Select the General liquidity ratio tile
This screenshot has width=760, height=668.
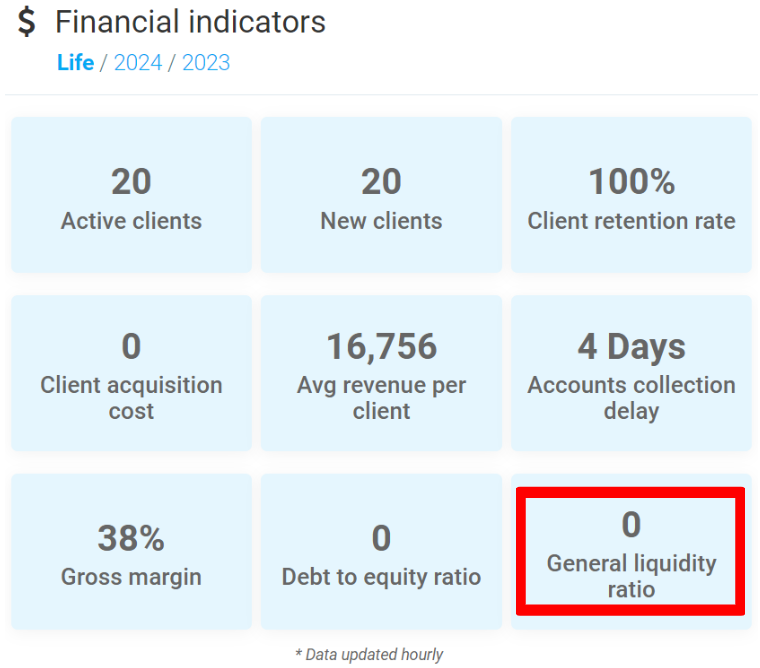[631, 552]
